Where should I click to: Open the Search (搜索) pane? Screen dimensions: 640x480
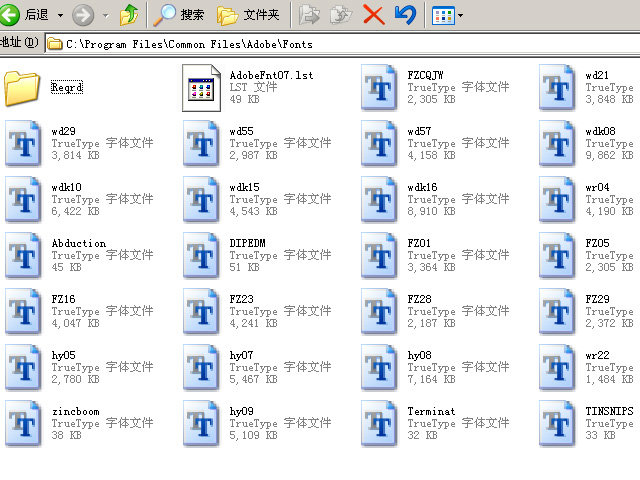[x=178, y=15]
